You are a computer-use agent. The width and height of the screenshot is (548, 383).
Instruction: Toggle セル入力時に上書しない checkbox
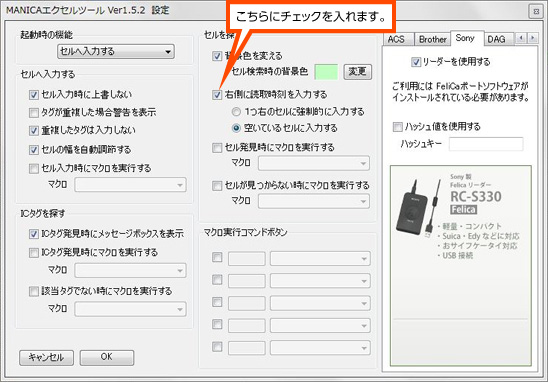point(34,95)
